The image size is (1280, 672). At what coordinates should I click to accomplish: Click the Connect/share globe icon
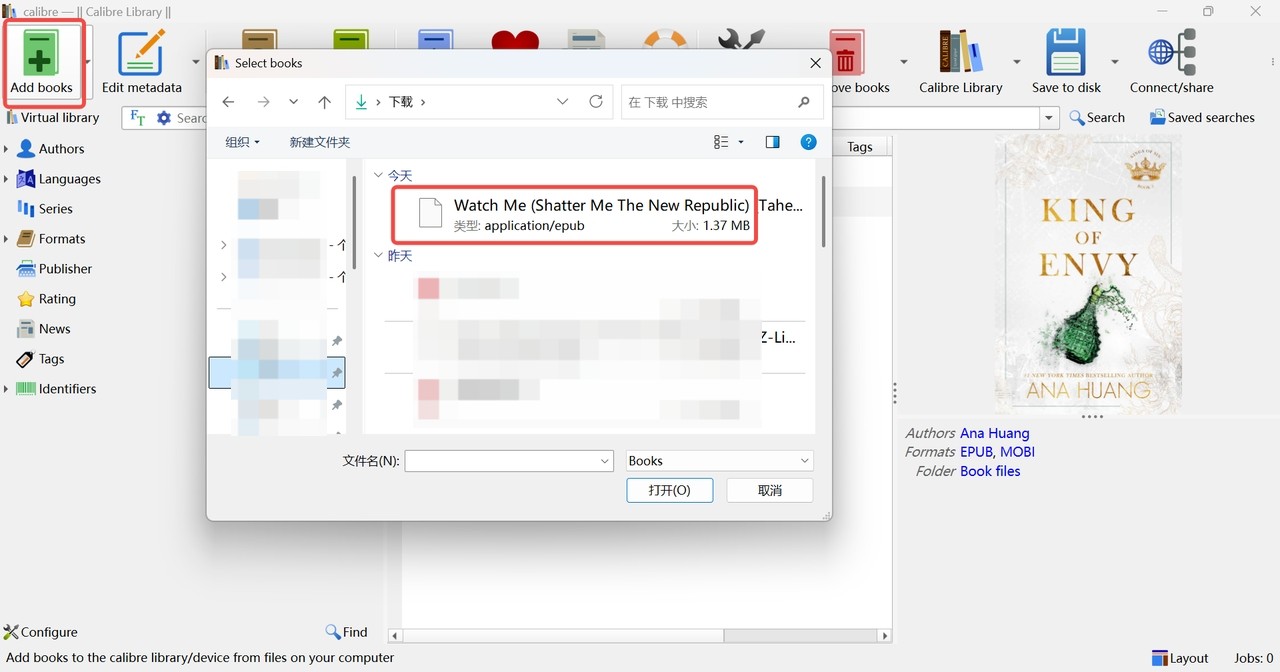pos(1172,52)
